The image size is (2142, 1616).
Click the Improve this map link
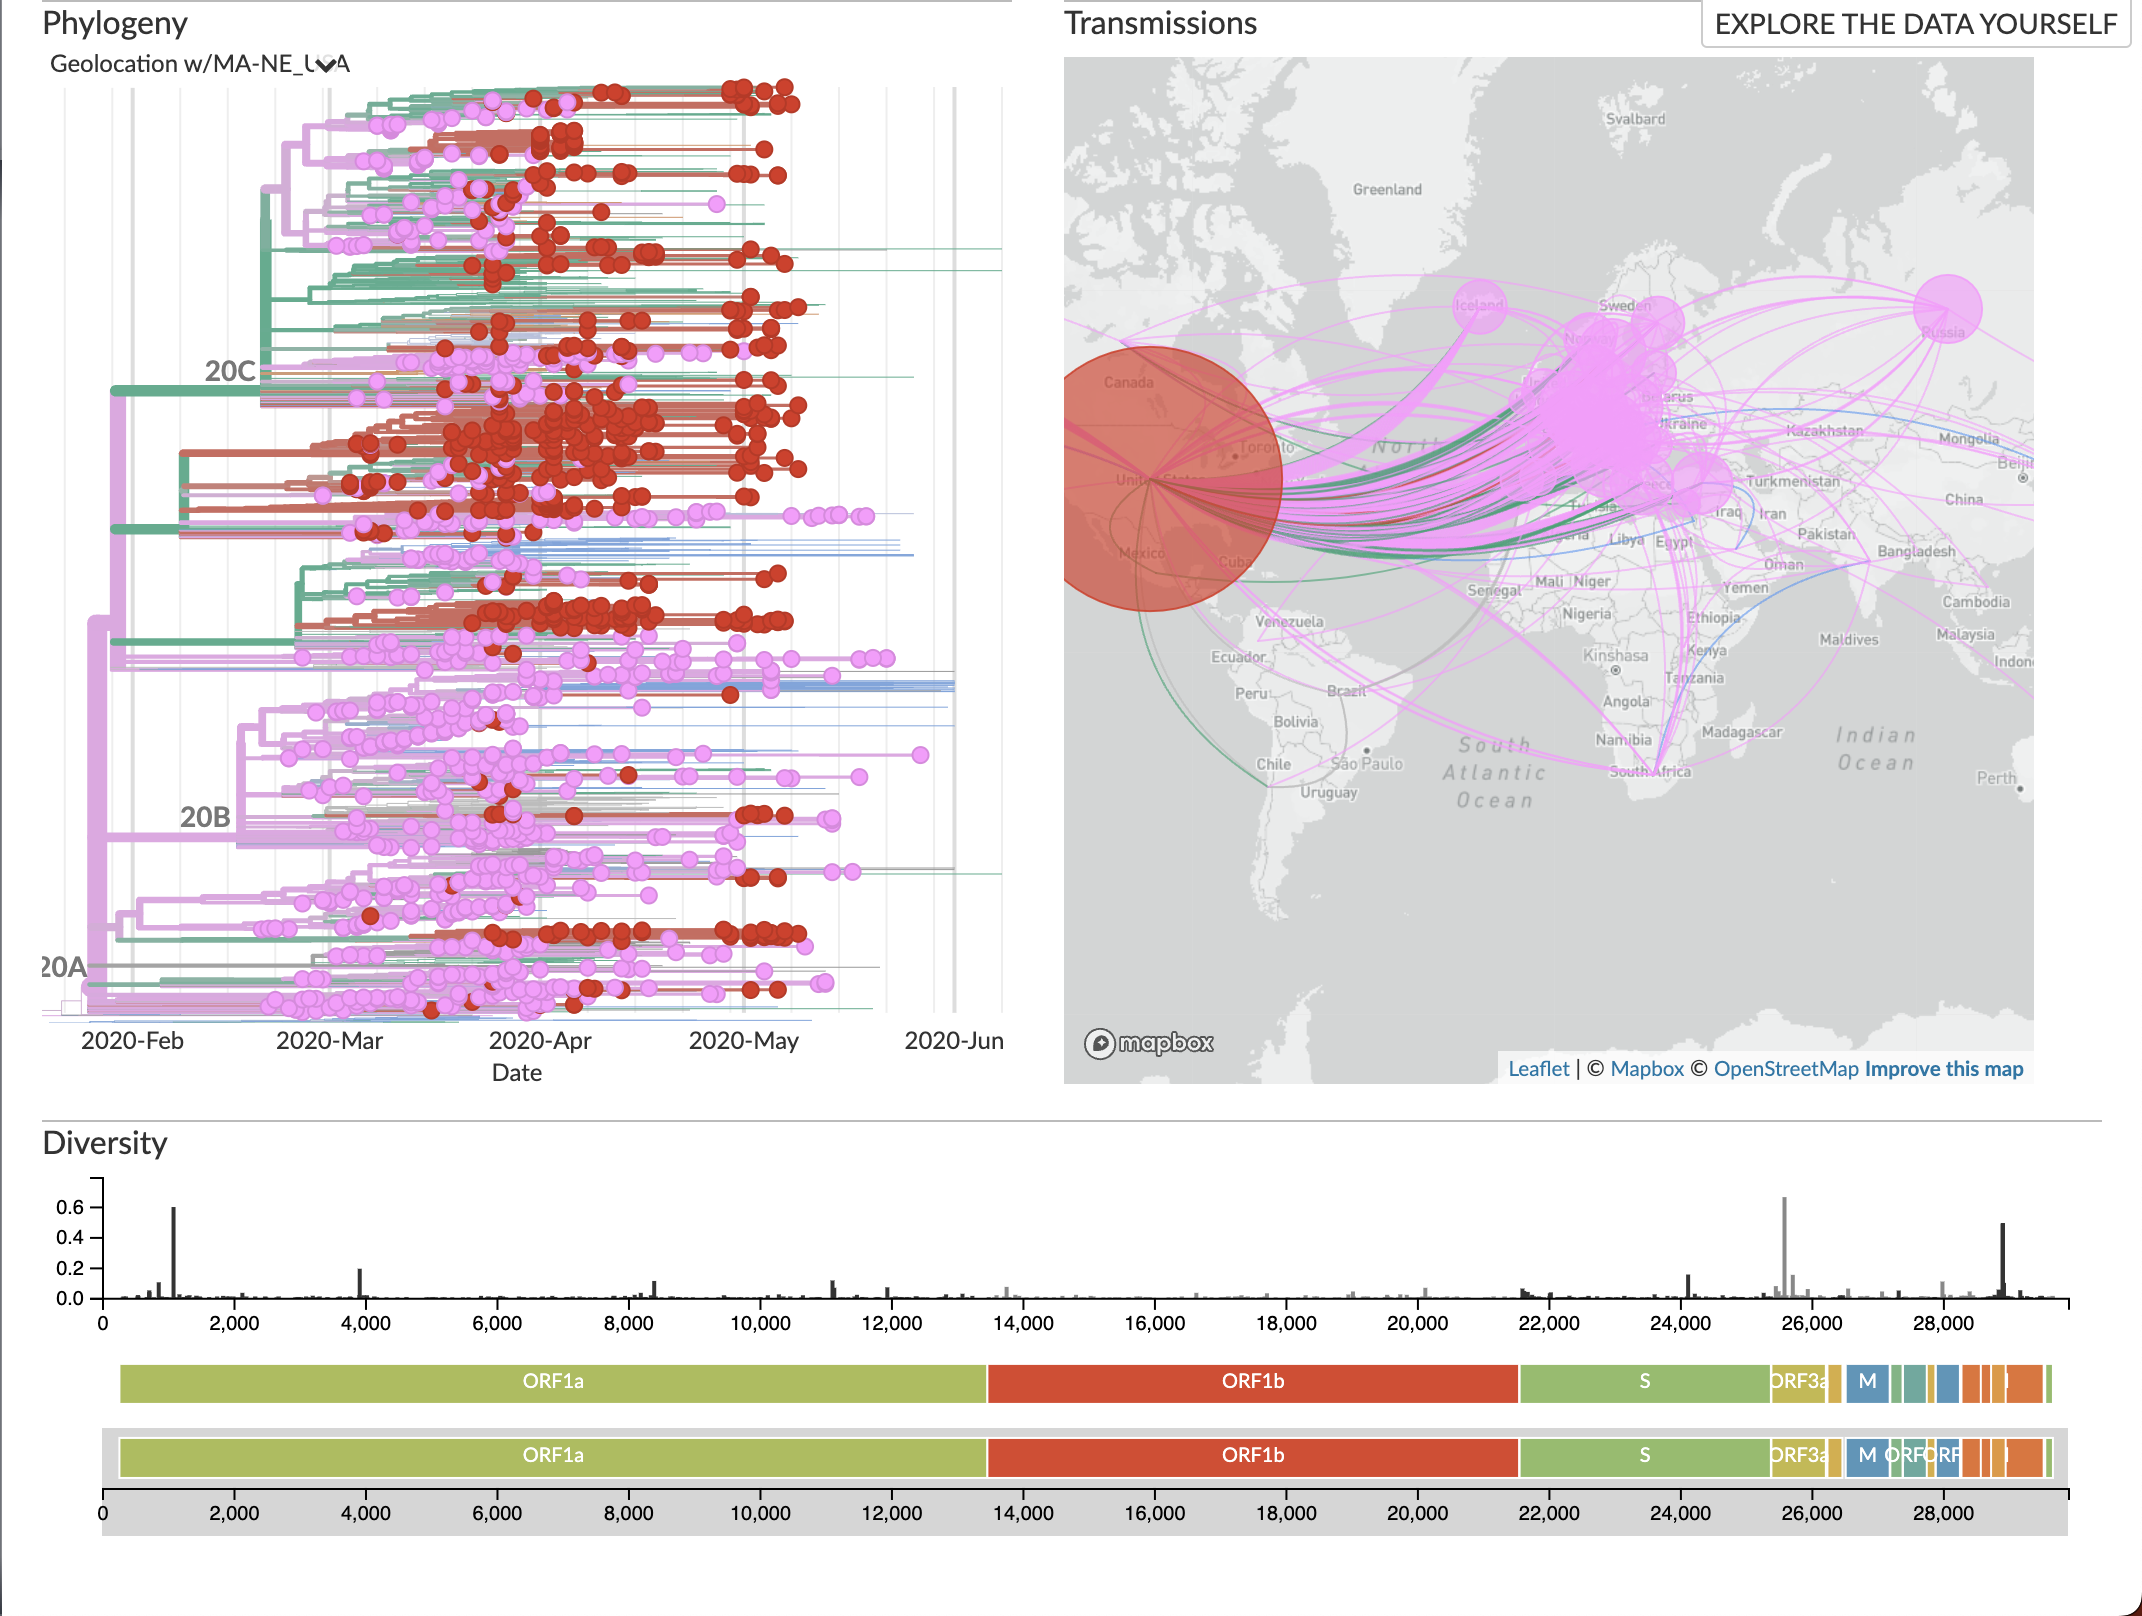click(1943, 1069)
